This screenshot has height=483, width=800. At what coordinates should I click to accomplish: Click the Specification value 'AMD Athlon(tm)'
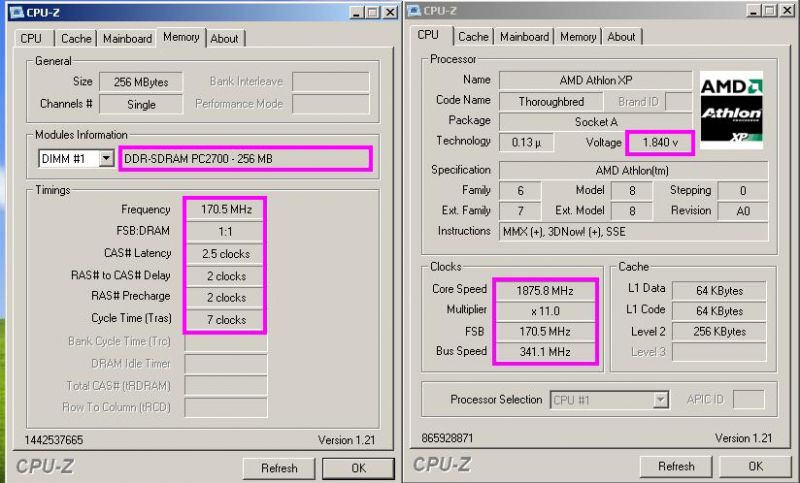(633, 170)
